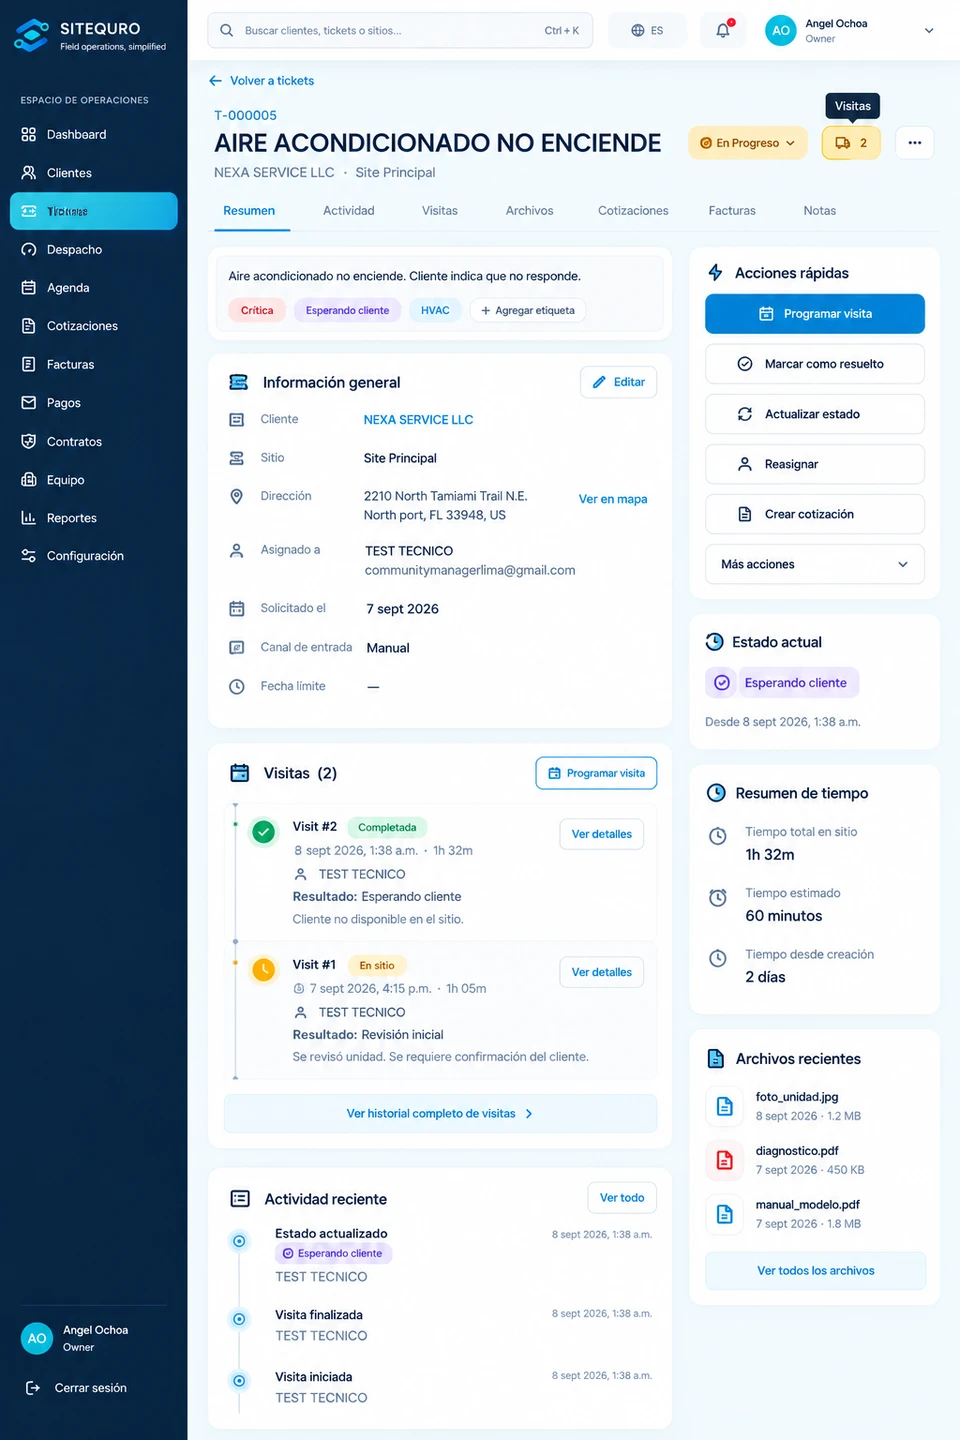Click Ver detalles for Visit #2
960x1440 pixels.
[x=601, y=834]
